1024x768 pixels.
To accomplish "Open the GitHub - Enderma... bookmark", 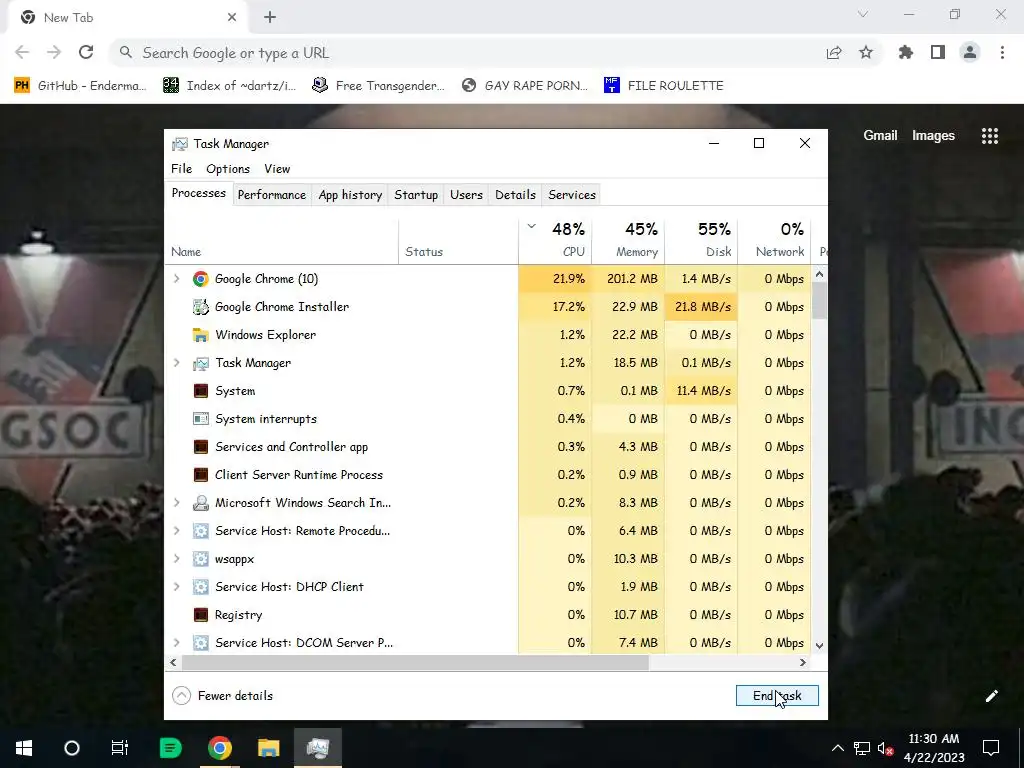I will tap(80, 86).
